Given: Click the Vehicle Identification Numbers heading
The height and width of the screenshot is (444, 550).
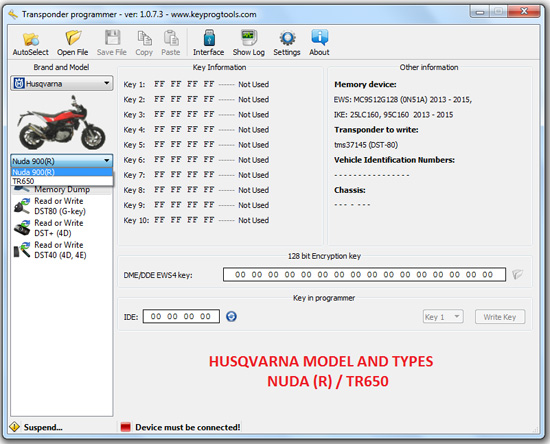Looking at the screenshot, I should point(394,160).
